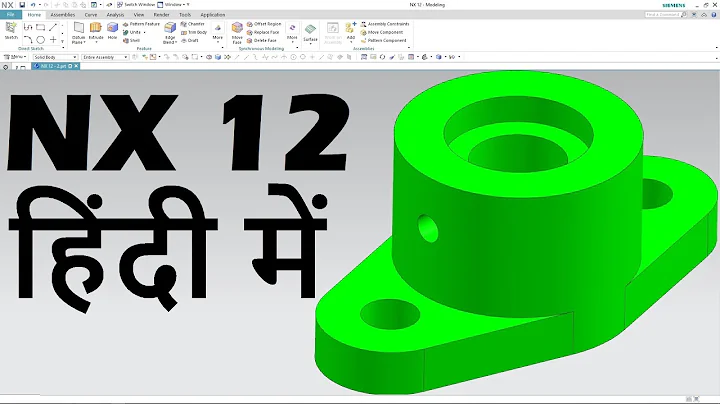The height and width of the screenshot is (404, 720).
Task: Switch to the Render ribbon tab
Action: pyautogui.click(x=161, y=15)
